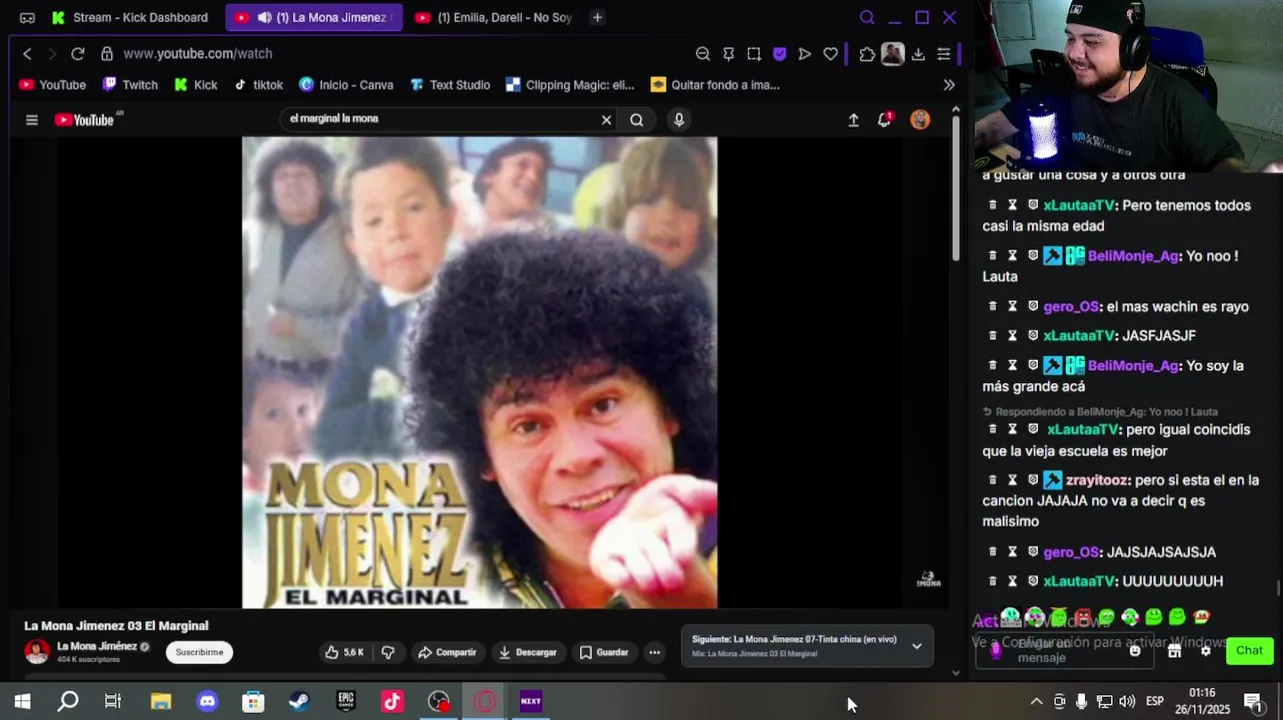Open the YouTube notifications bell
Image resolution: width=1283 pixels, height=720 pixels.
[885, 120]
